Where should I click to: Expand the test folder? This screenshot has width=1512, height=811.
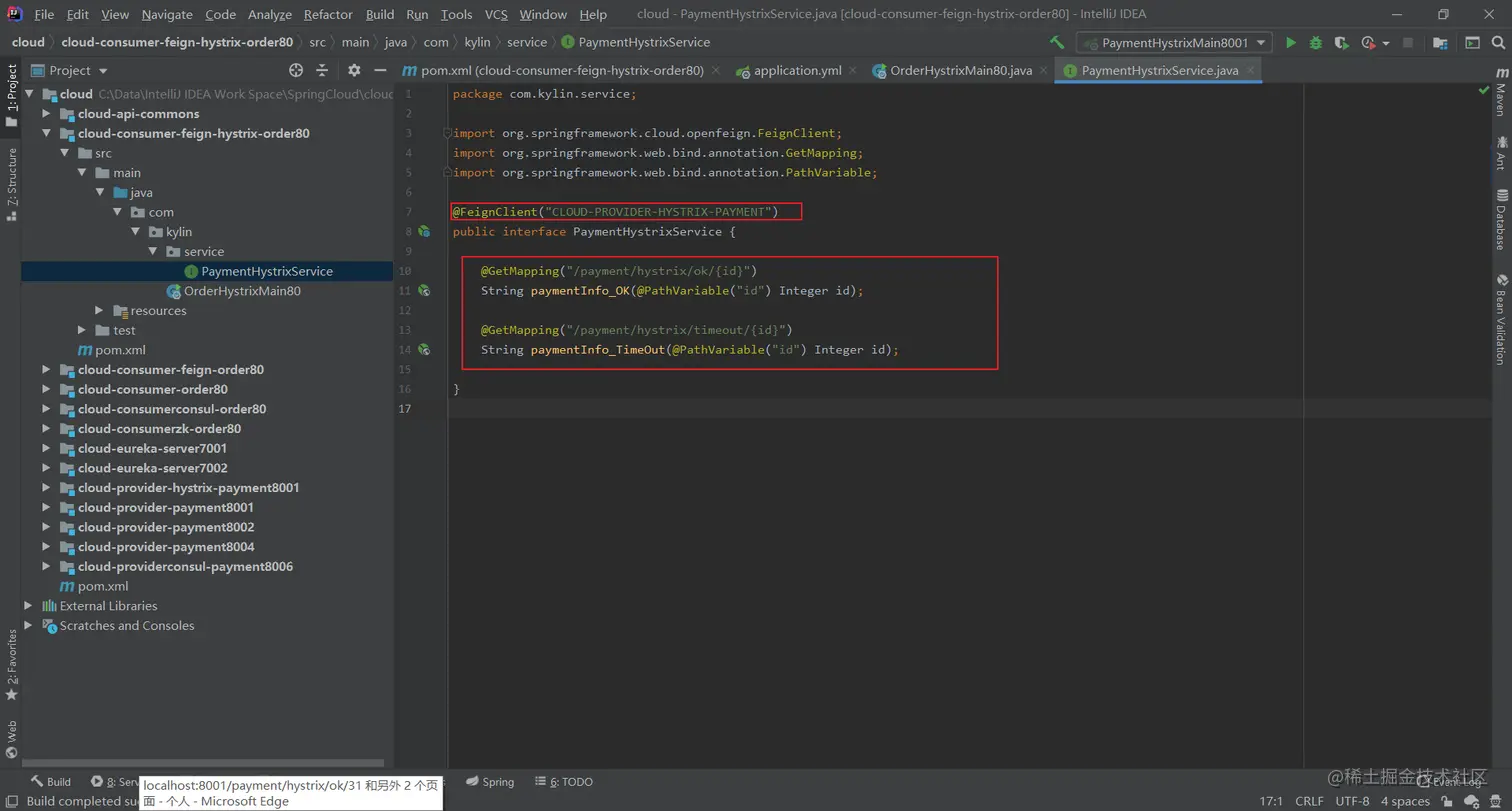[x=82, y=330]
